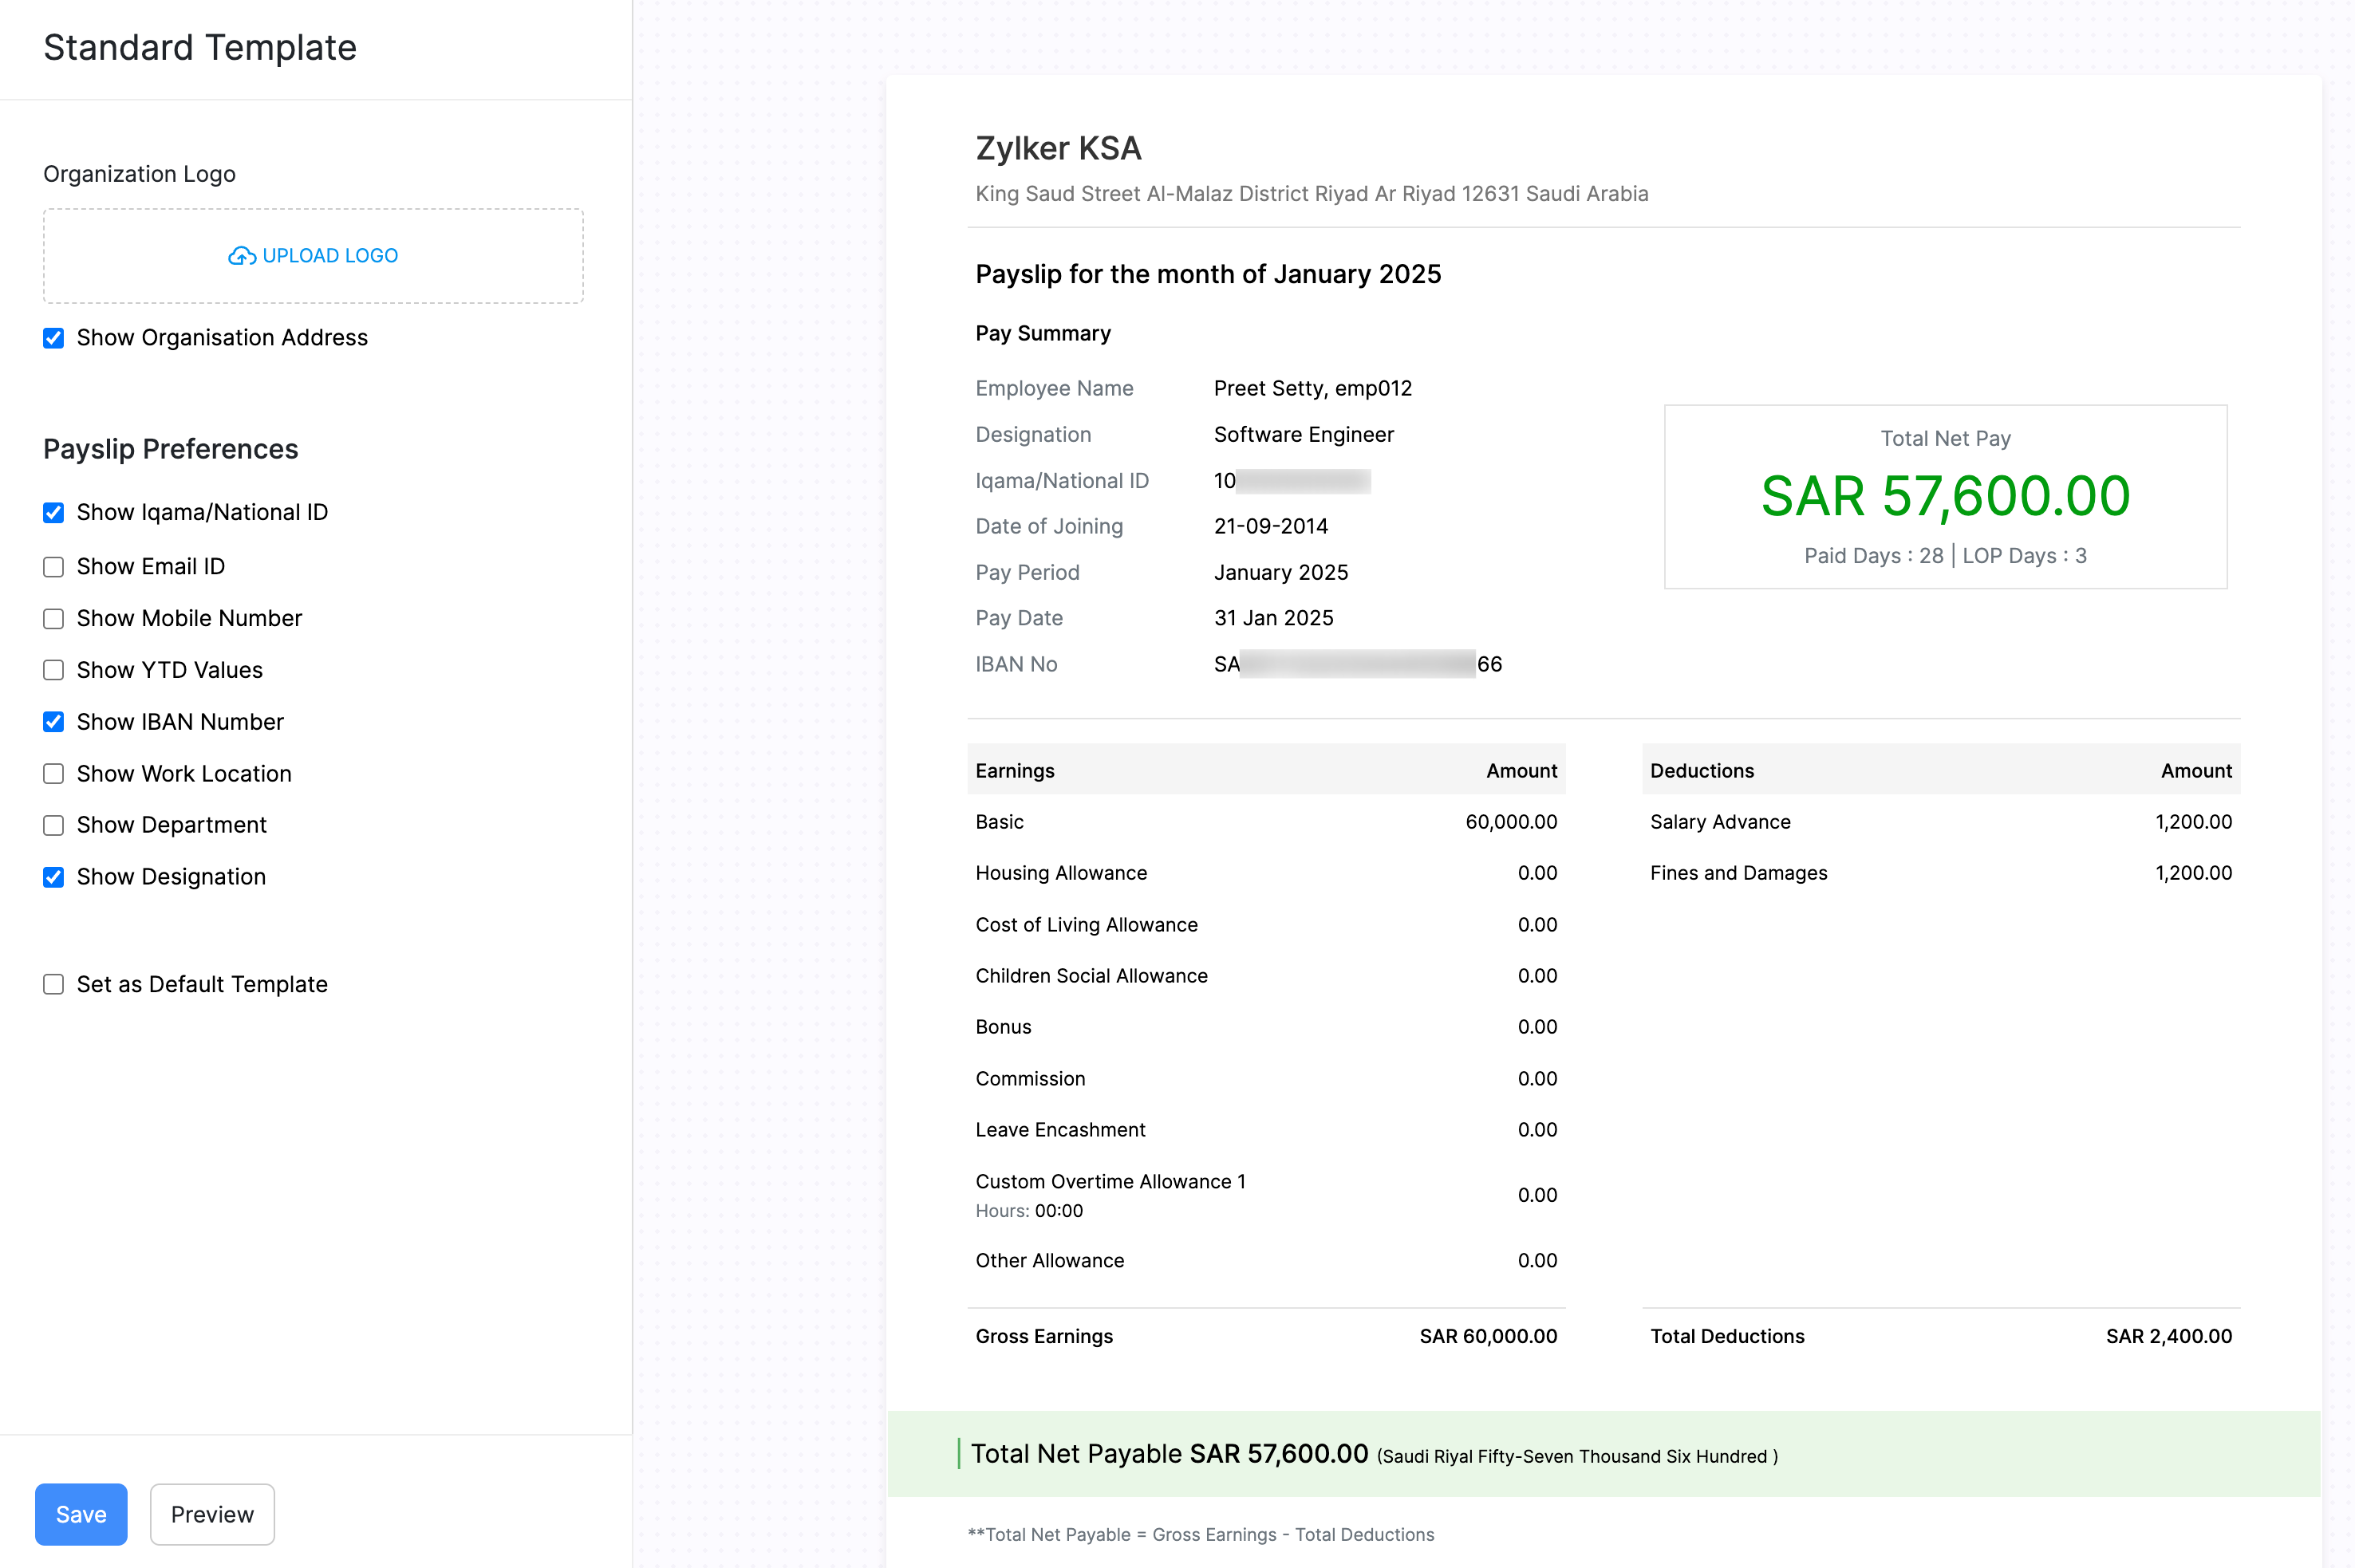
Task: Click the Standard Template heading
Action: pos(199,47)
